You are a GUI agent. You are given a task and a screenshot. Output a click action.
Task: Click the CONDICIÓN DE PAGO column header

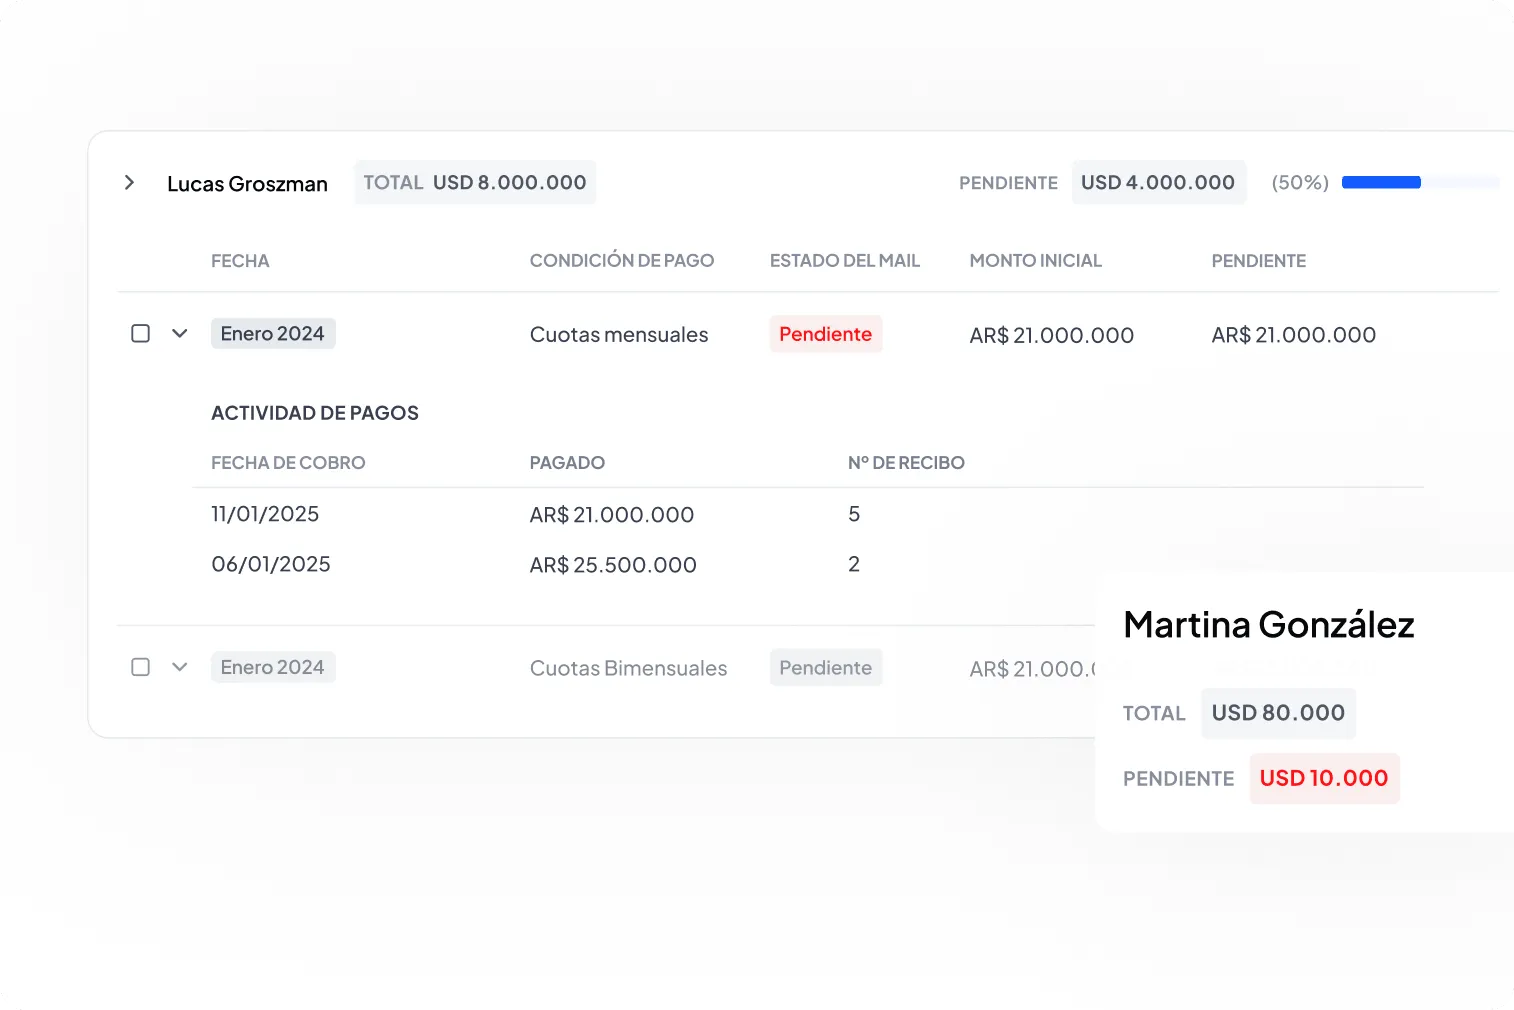[x=622, y=261]
